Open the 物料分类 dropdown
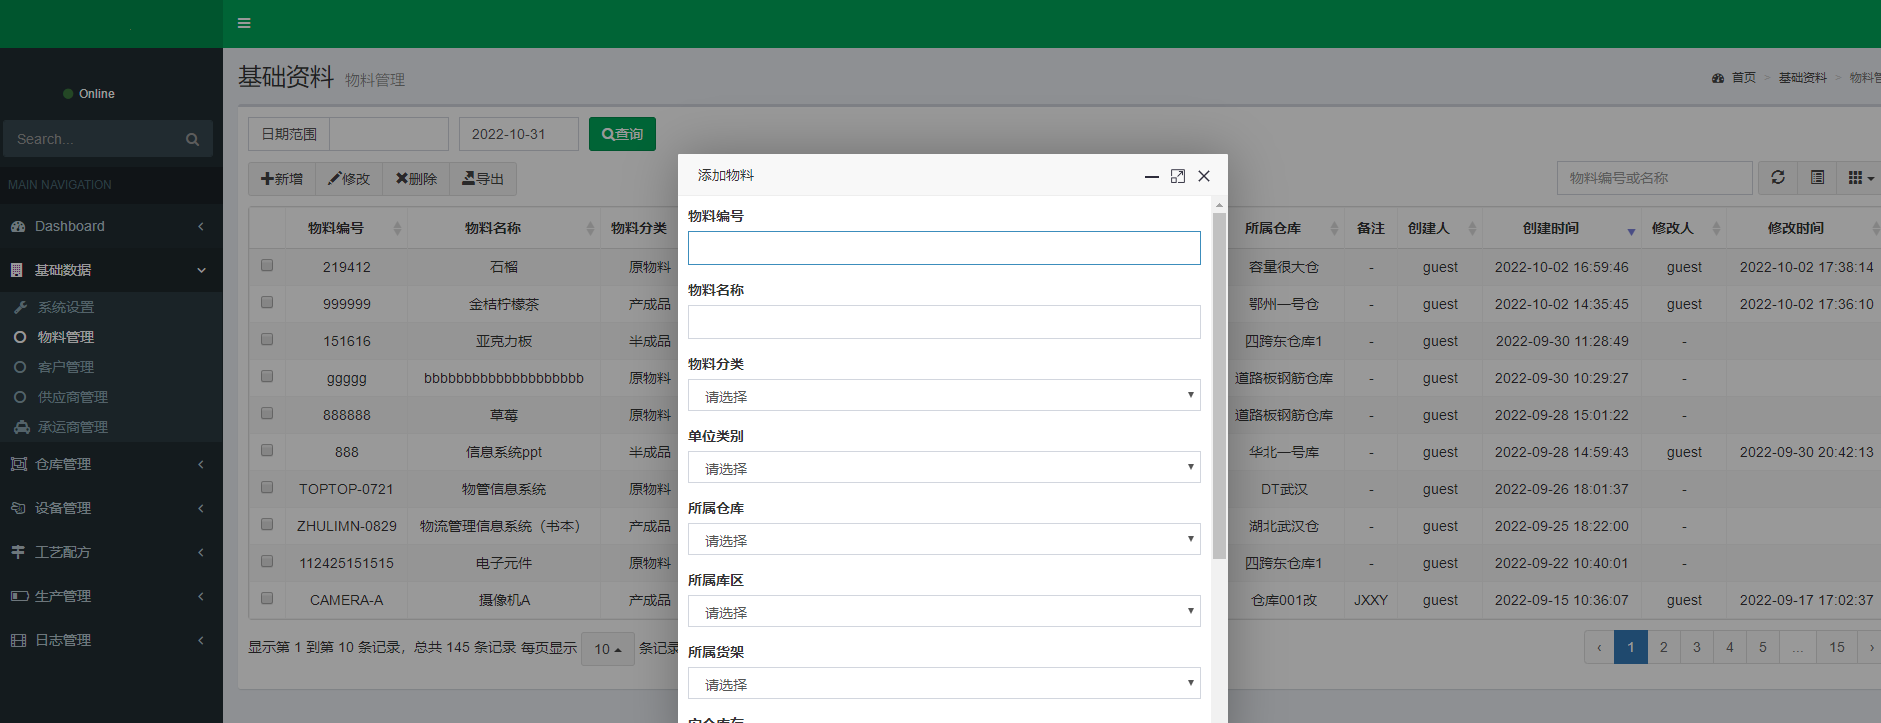The image size is (1881, 723). click(944, 396)
